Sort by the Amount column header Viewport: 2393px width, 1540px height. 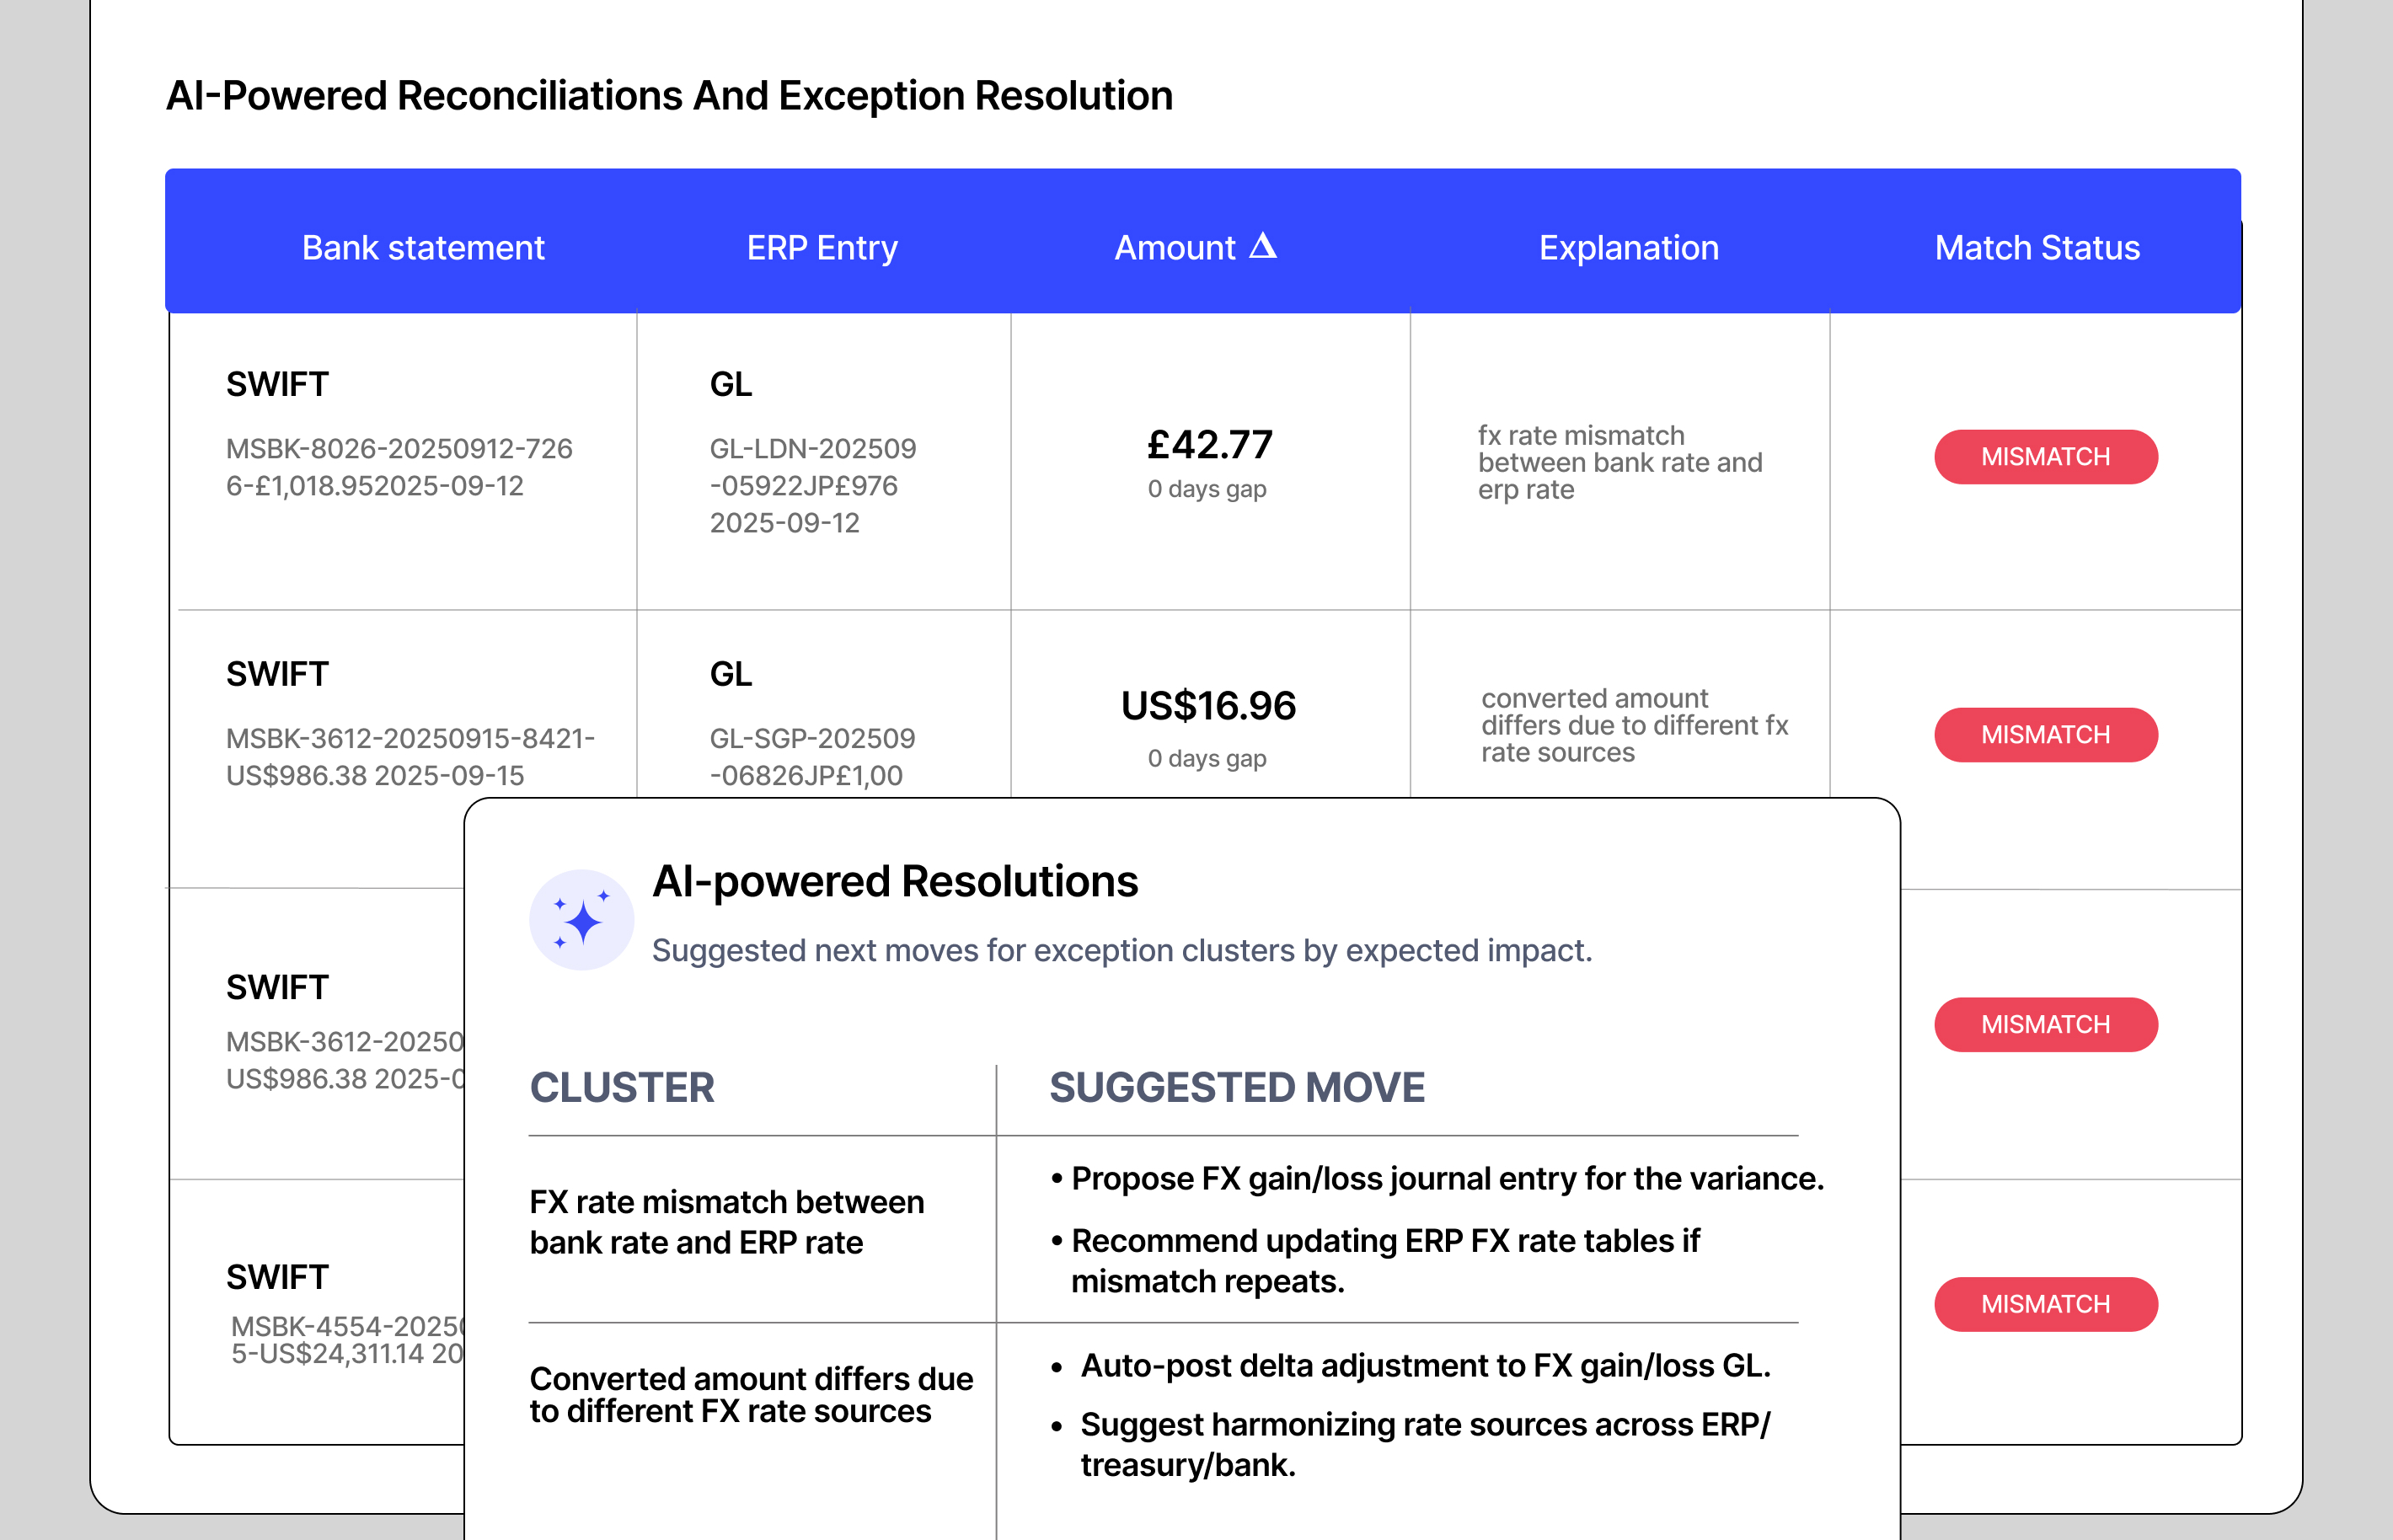[x=1175, y=248]
